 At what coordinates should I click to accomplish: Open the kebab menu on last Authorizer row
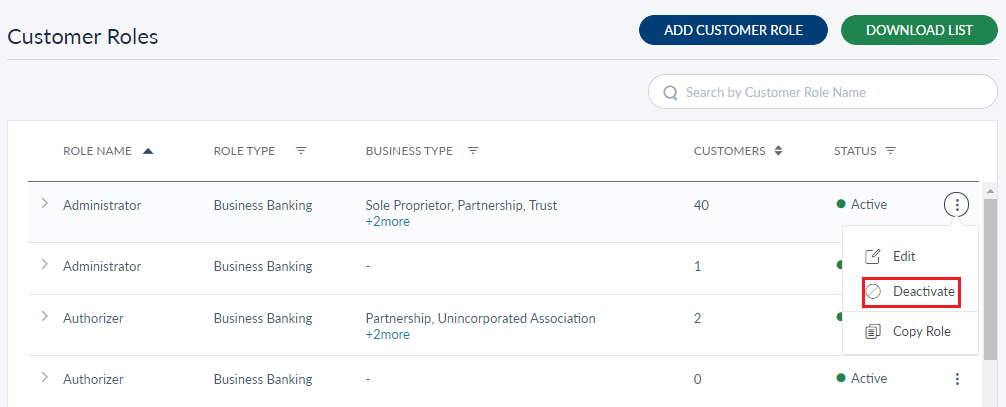coord(957,379)
